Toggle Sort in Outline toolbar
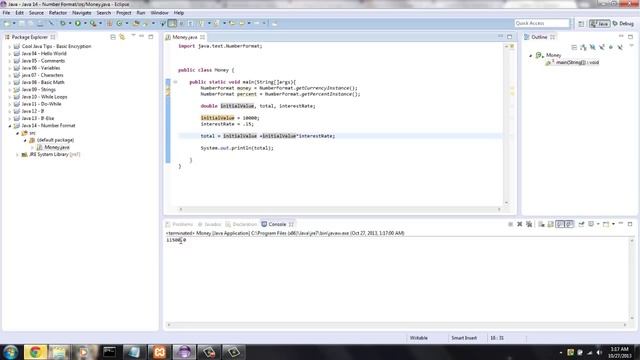This screenshot has width=640, height=360. point(583,47)
